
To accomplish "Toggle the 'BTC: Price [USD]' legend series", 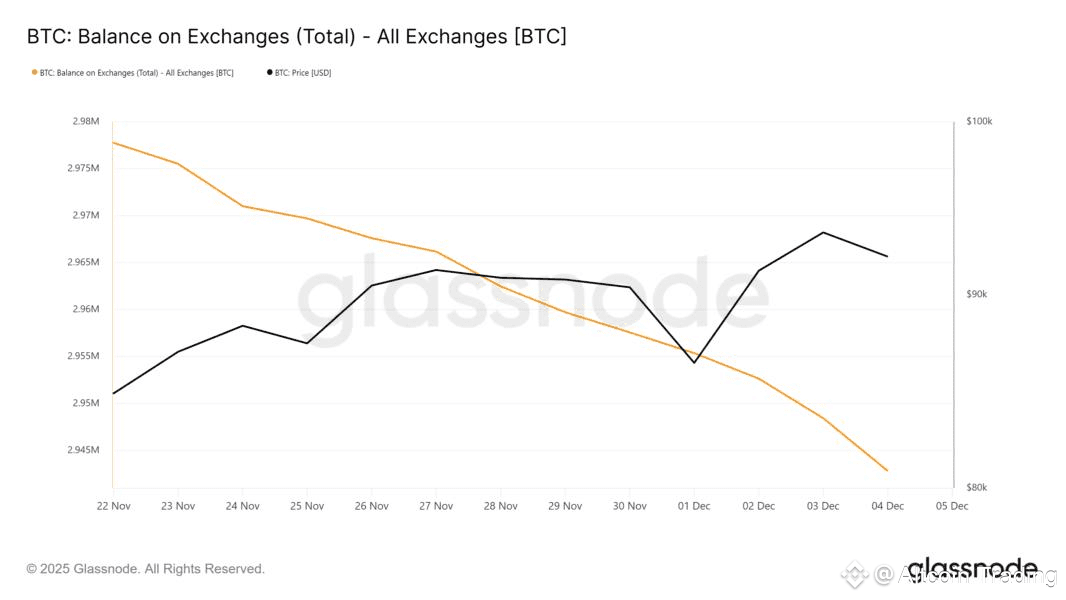I will coord(302,73).
